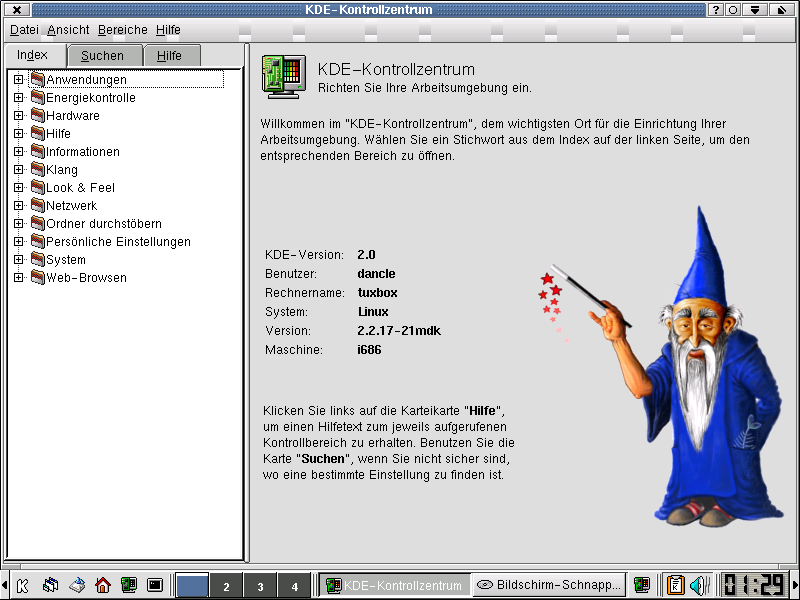Expand the Klang tree node
Image resolution: width=800 pixels, height=600 pixels.
coord(18,169)
